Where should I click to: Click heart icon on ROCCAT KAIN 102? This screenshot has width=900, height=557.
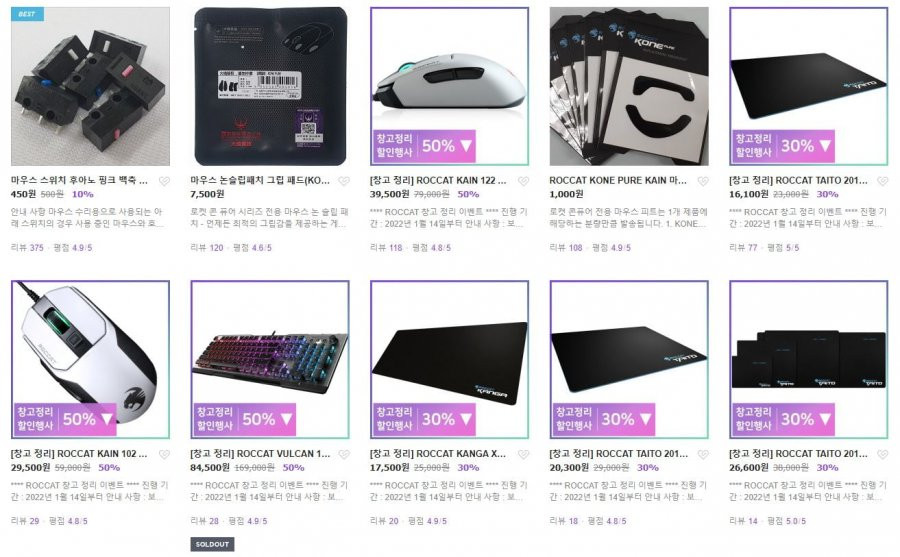point(164,454)
